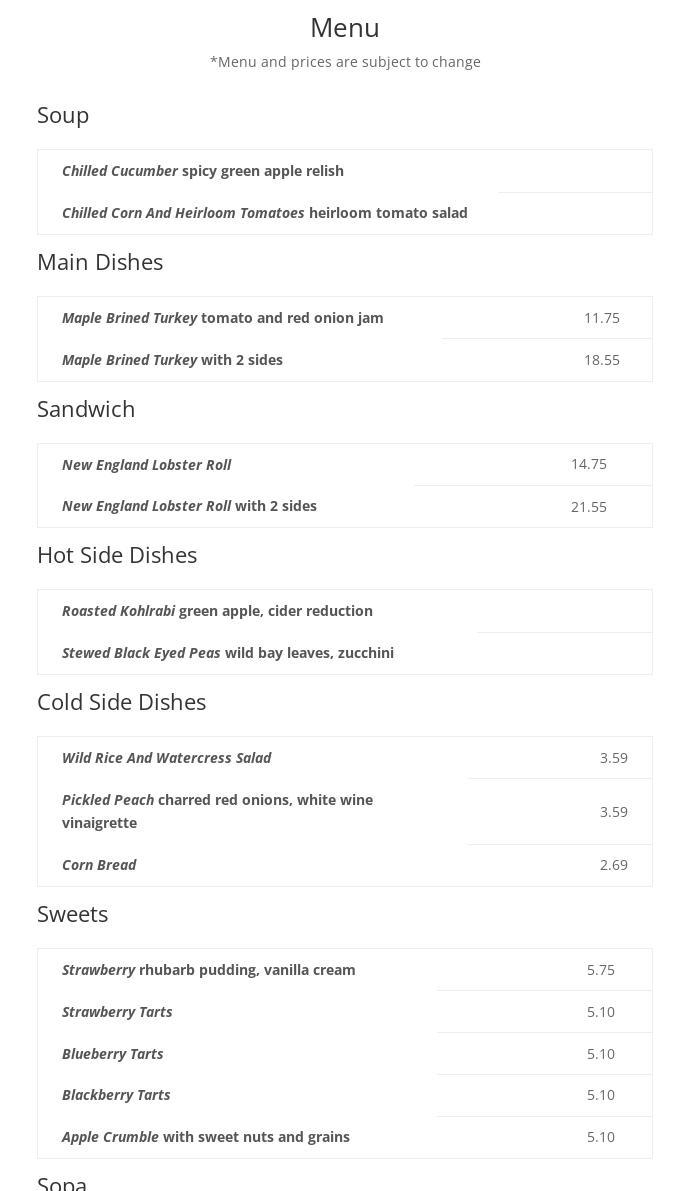
Task: Click the Menu page title
Action: pos(344,28)
